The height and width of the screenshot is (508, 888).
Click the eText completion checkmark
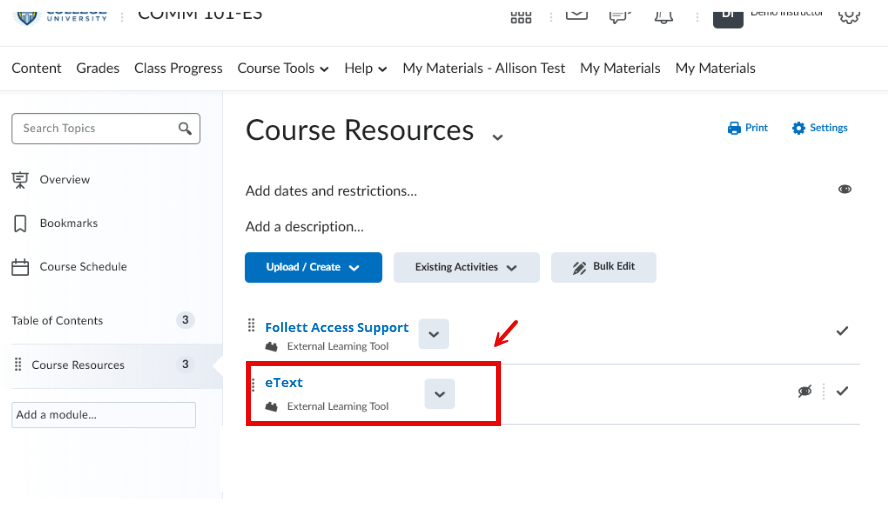(842, 391)
